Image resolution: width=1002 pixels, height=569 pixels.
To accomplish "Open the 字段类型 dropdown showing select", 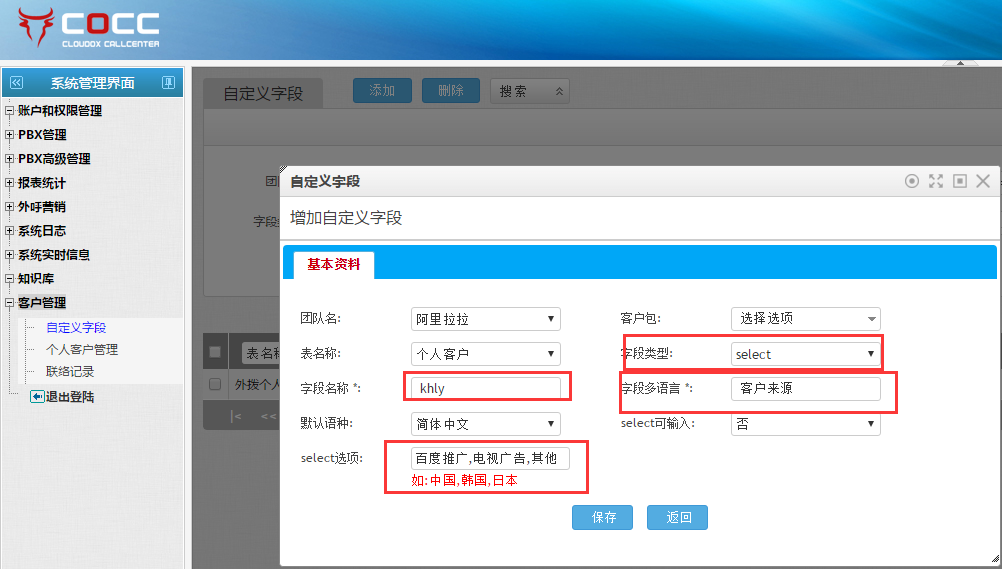I will coord(805,354).
